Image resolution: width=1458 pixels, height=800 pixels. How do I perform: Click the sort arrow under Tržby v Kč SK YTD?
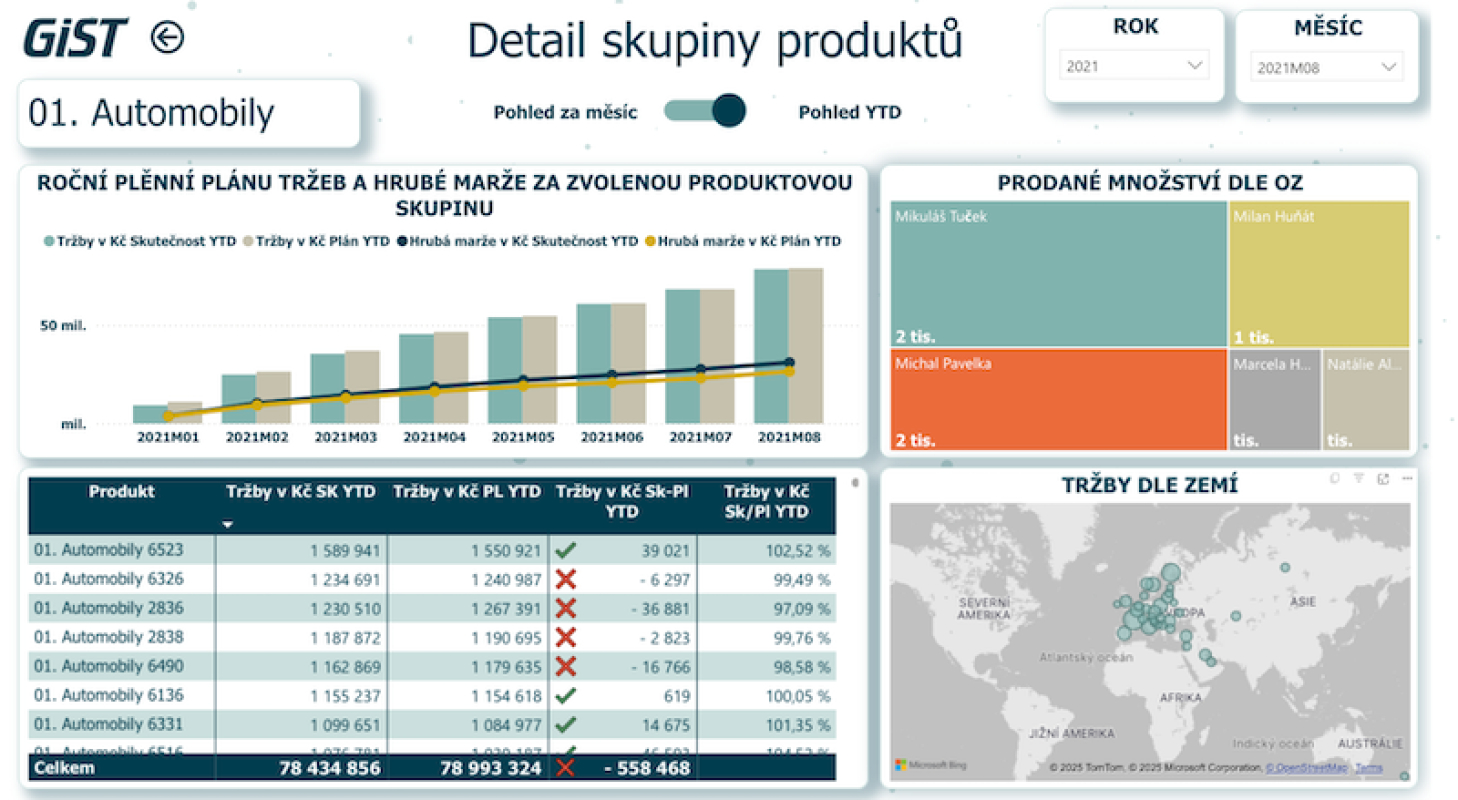[x=227, y=524]
